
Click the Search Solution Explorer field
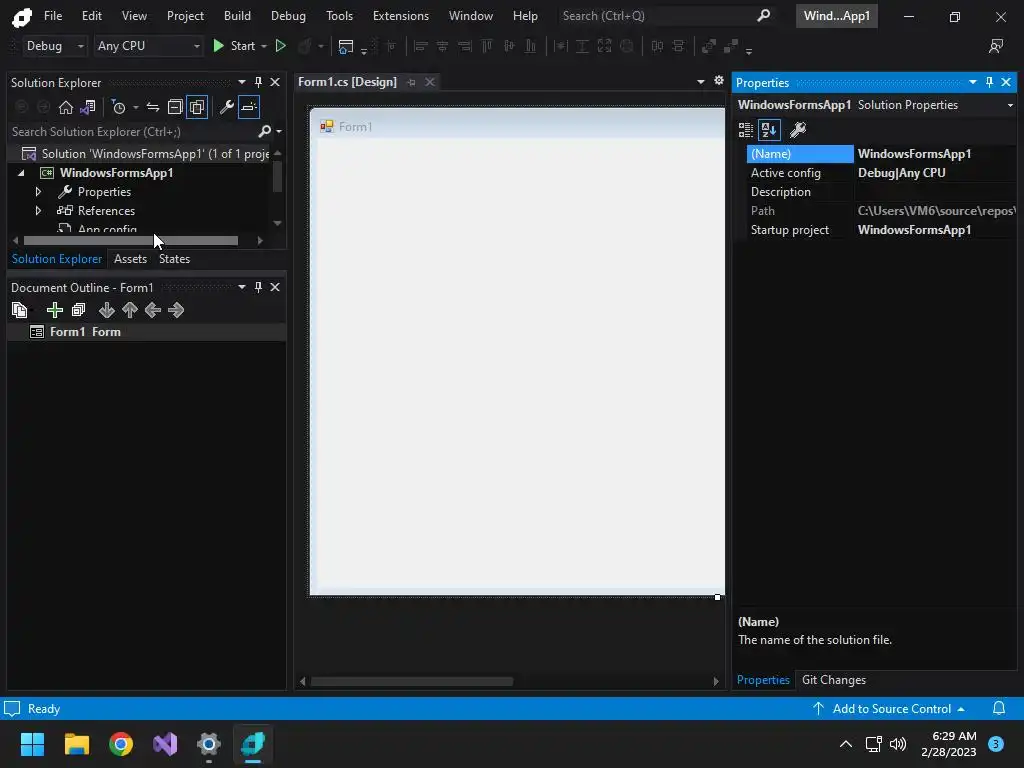point(133,131)
